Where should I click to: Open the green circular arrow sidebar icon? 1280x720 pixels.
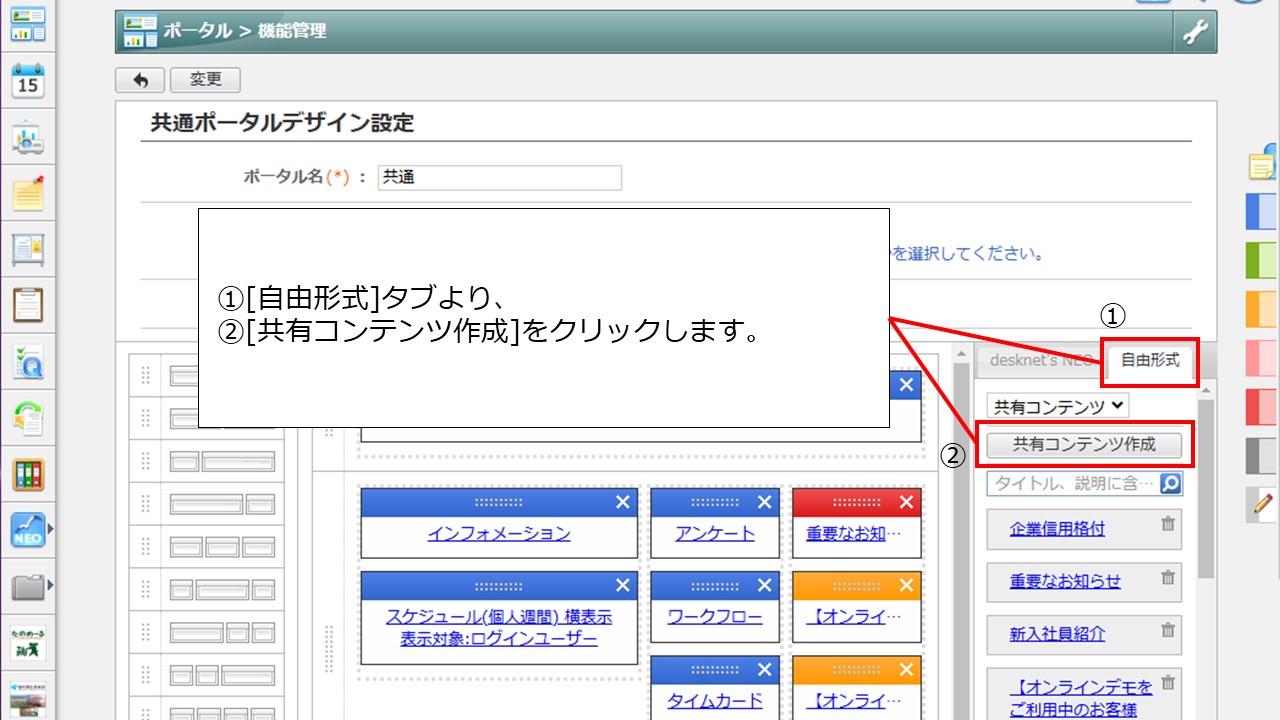tap(28, 417)
